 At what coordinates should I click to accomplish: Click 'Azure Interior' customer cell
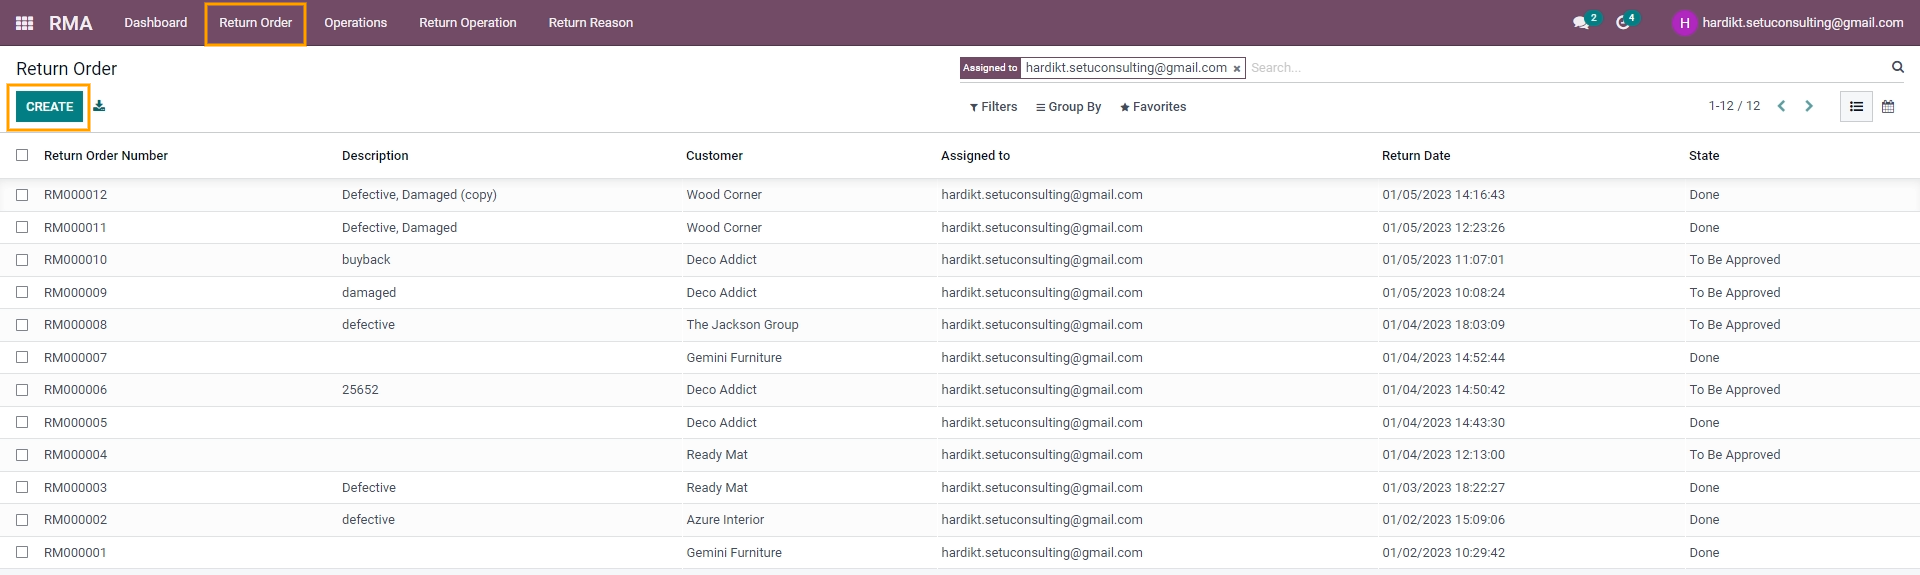(725, 520)
